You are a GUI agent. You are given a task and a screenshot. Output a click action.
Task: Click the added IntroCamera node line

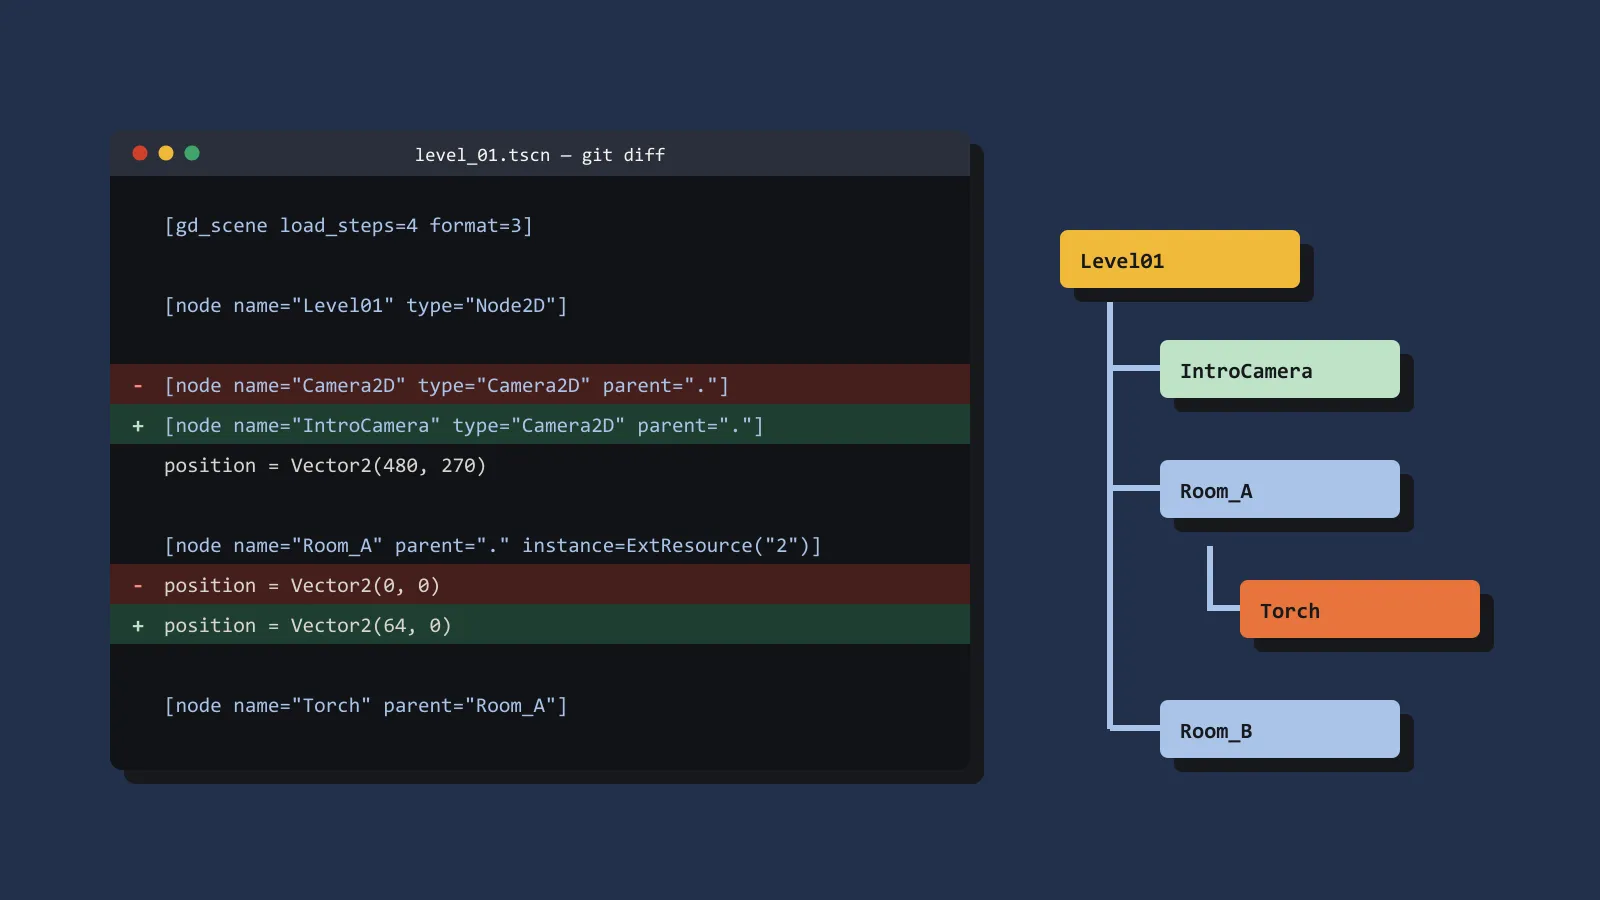click(x=540, y=424)
